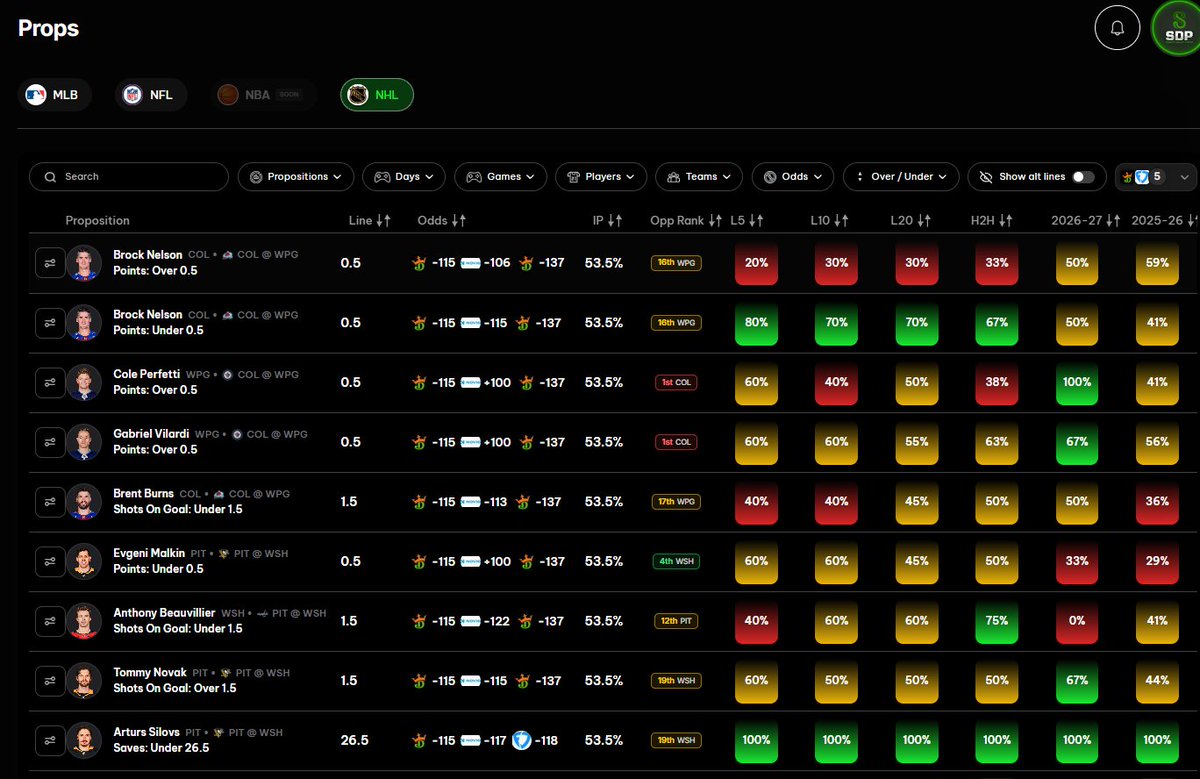
Task: Open the Odds filter dropdown
Action: coord(793,176)
